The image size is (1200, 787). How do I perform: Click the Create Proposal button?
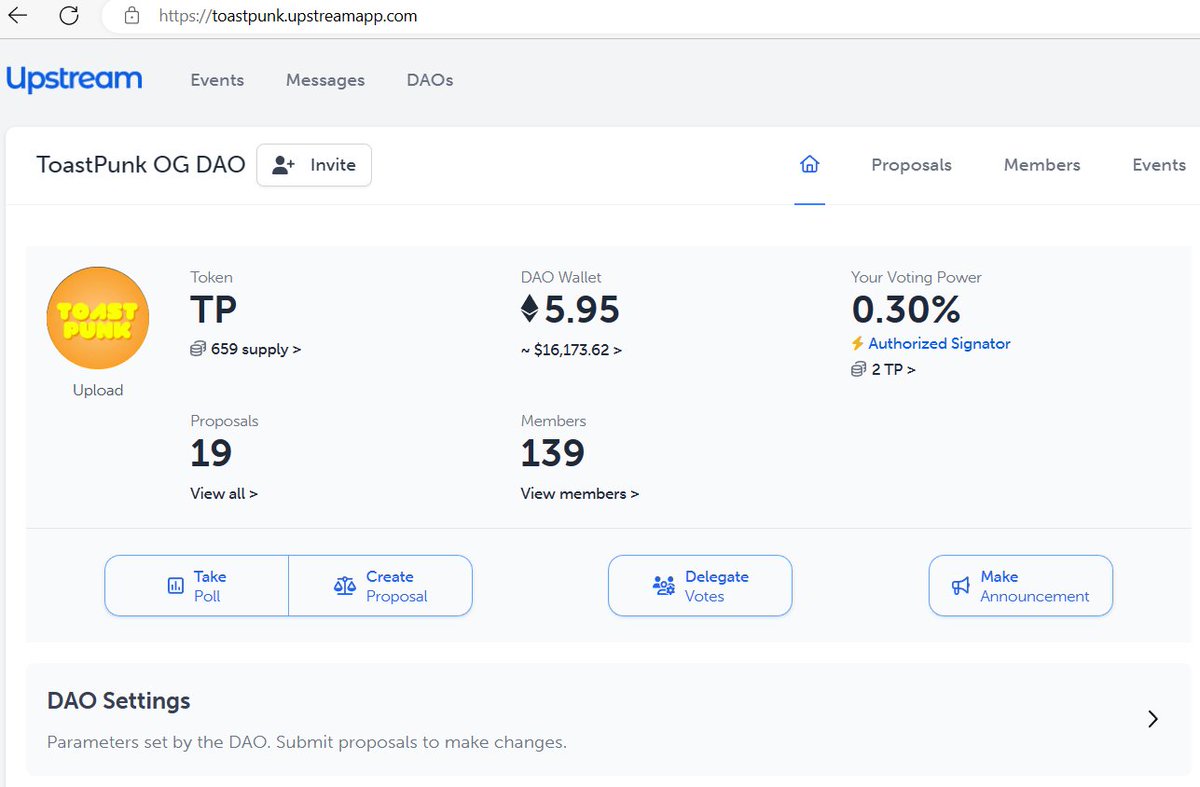click(381, 586)
